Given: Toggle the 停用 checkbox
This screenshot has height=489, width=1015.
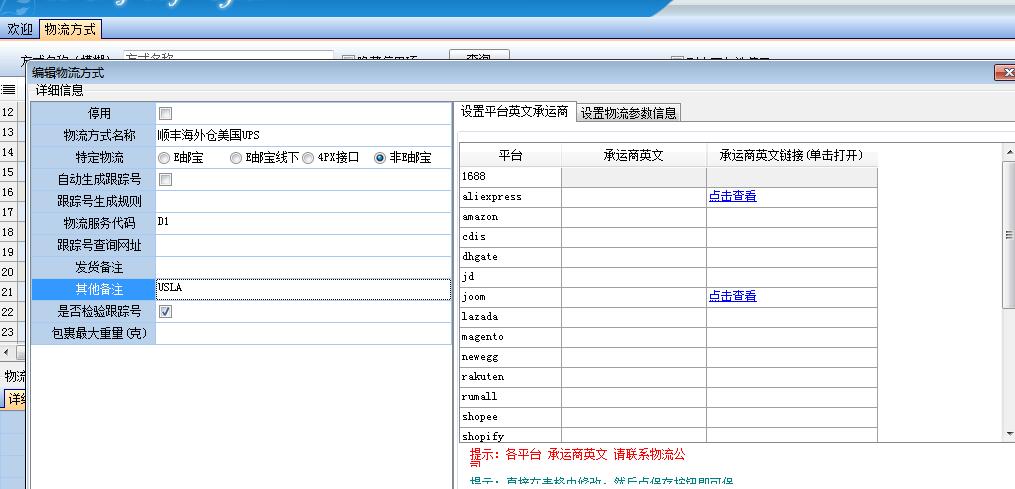Looking at the screenshot, I should click(165, 113).
